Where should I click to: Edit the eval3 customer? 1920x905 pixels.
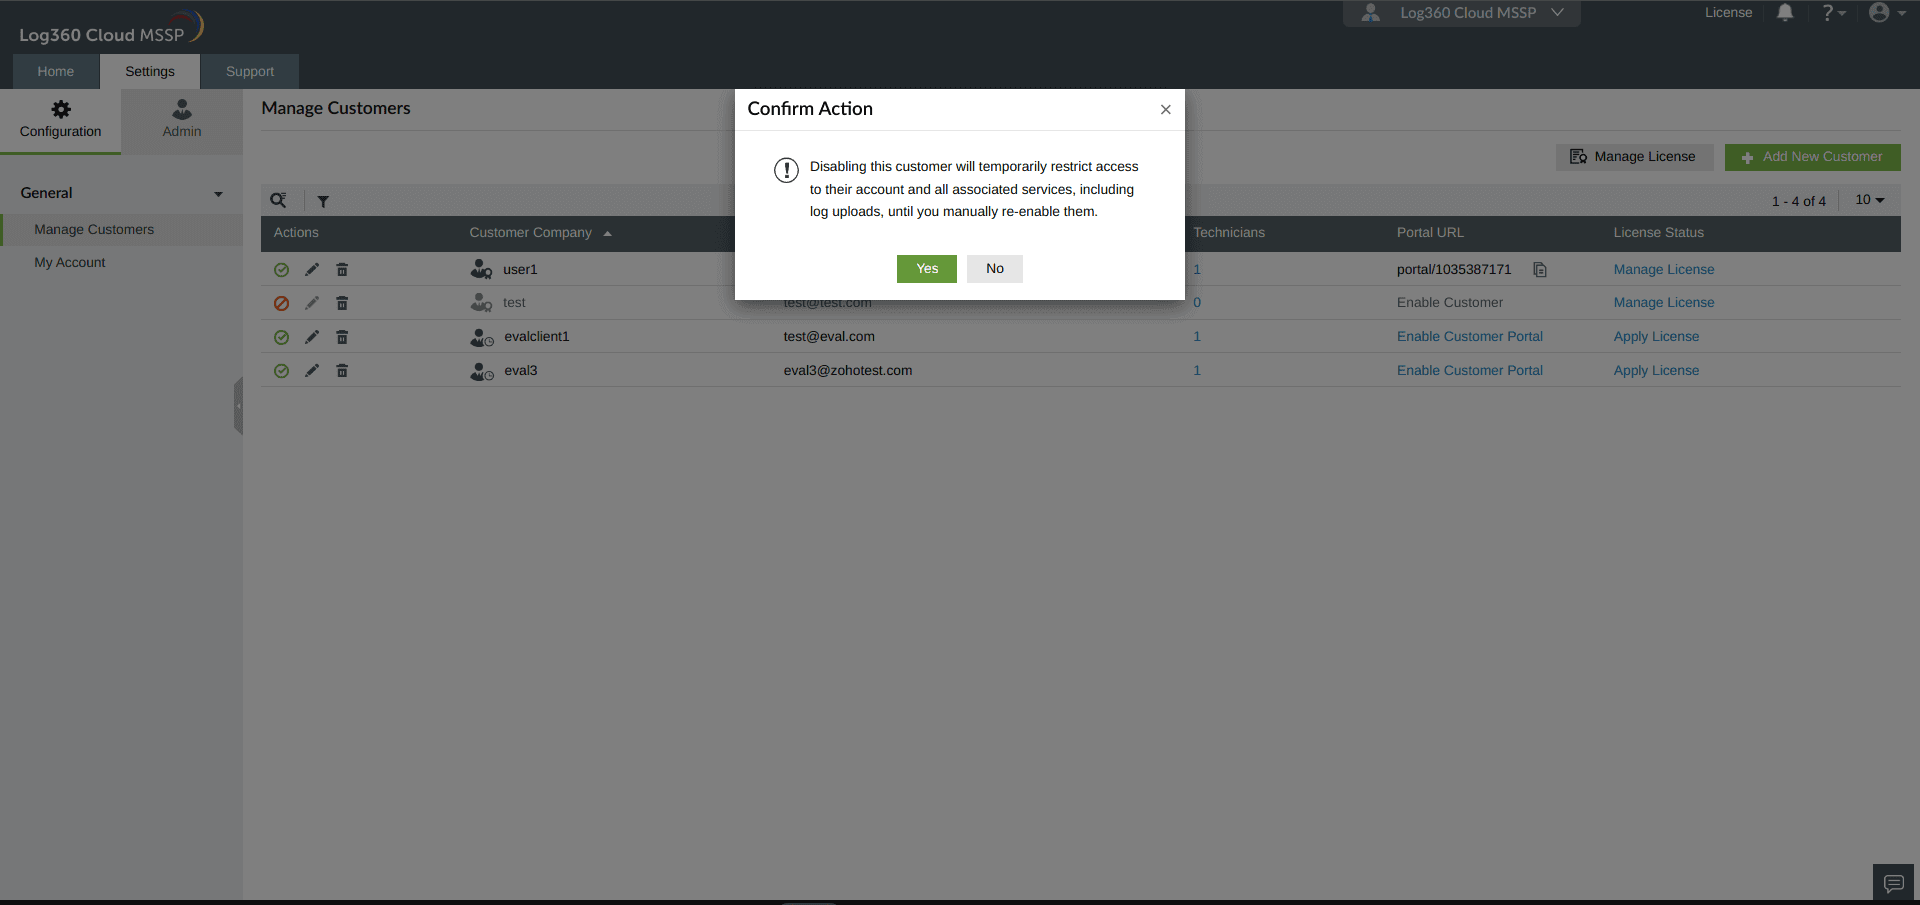click(312, 371)
